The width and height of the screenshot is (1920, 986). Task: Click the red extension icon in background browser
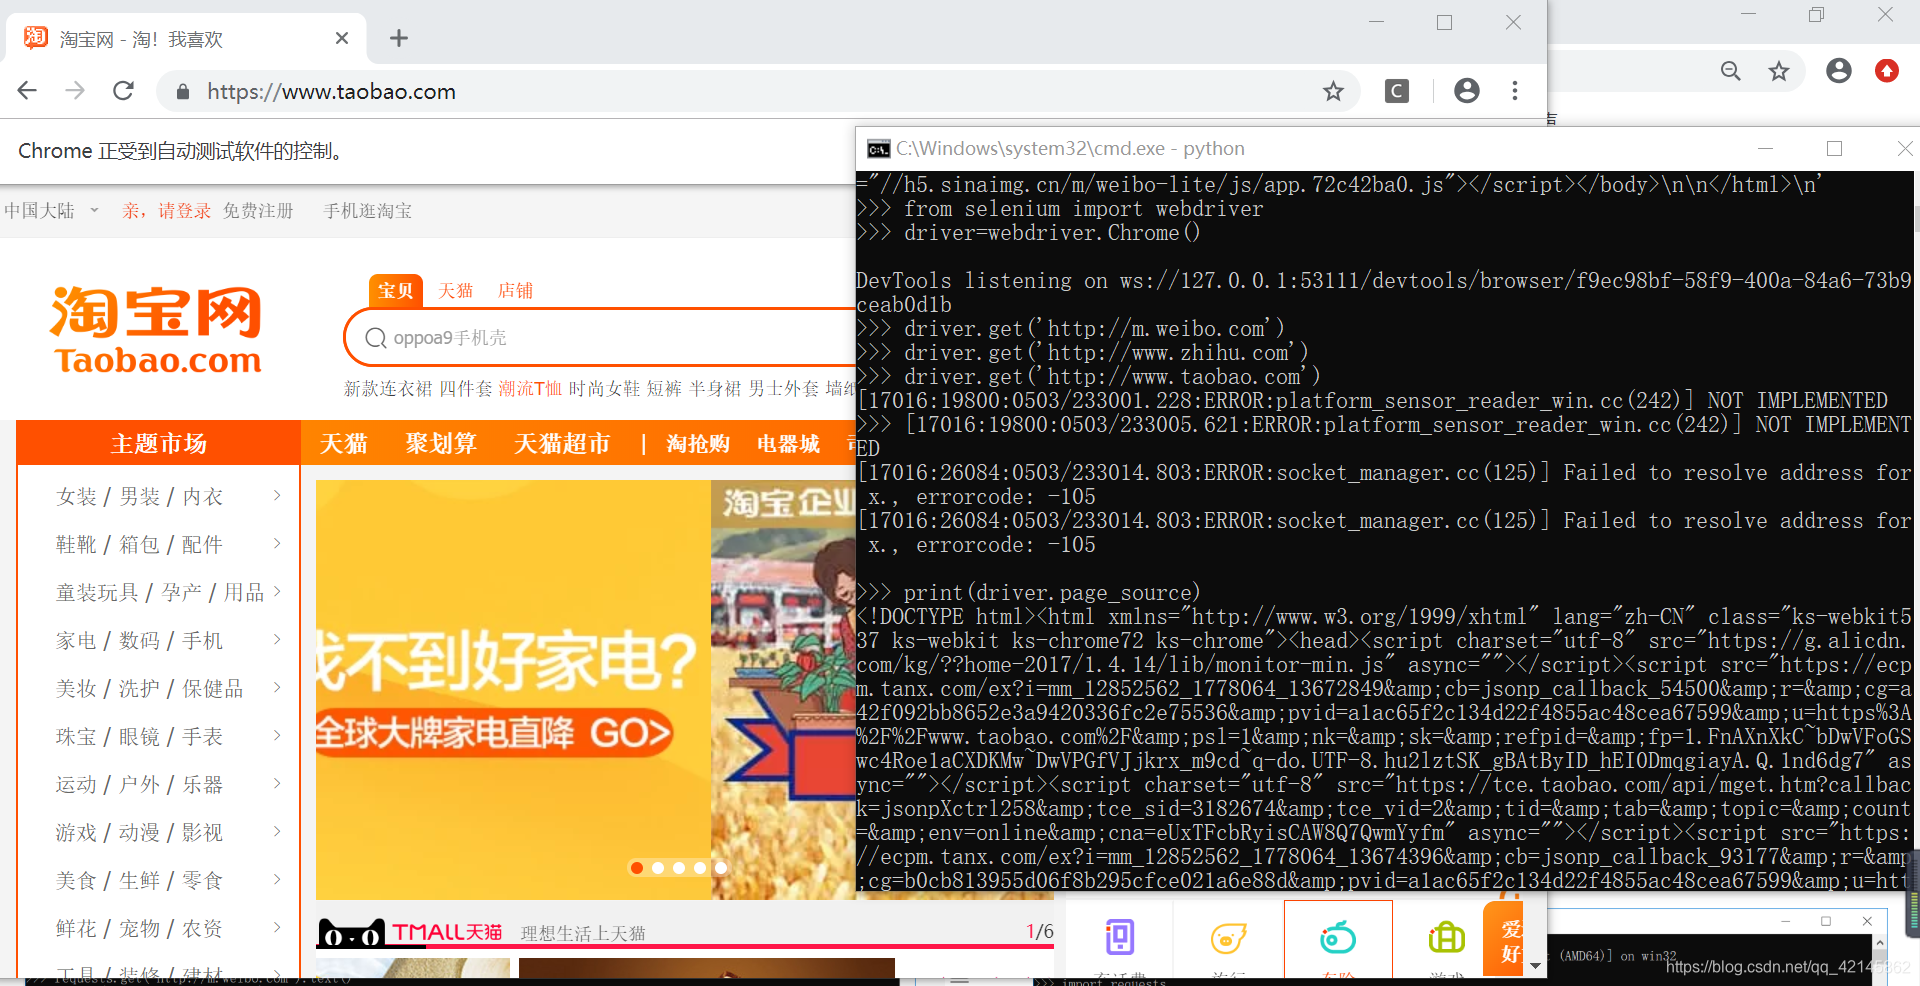[1887, 71]
